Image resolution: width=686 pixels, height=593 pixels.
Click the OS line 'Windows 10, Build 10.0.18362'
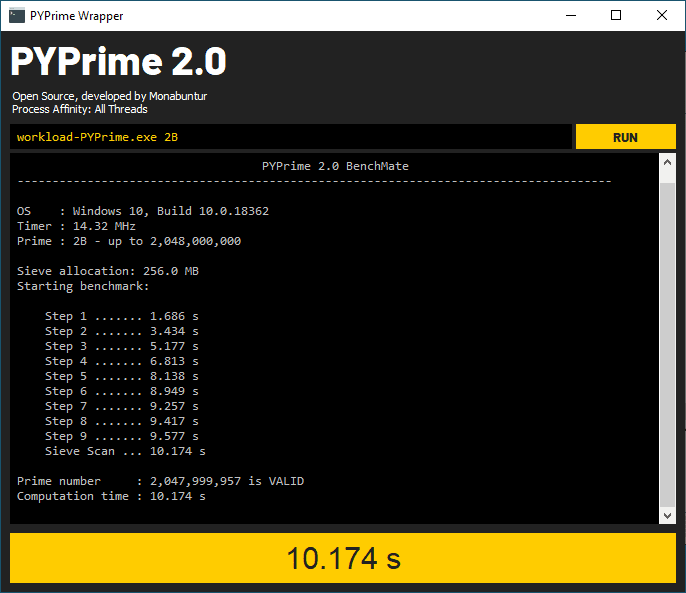click(x=143, y=211)
